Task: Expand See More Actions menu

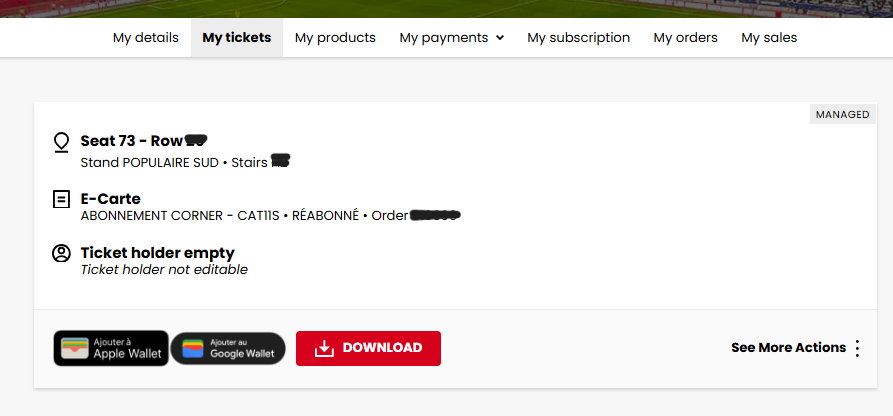Action: click(788, 348)
